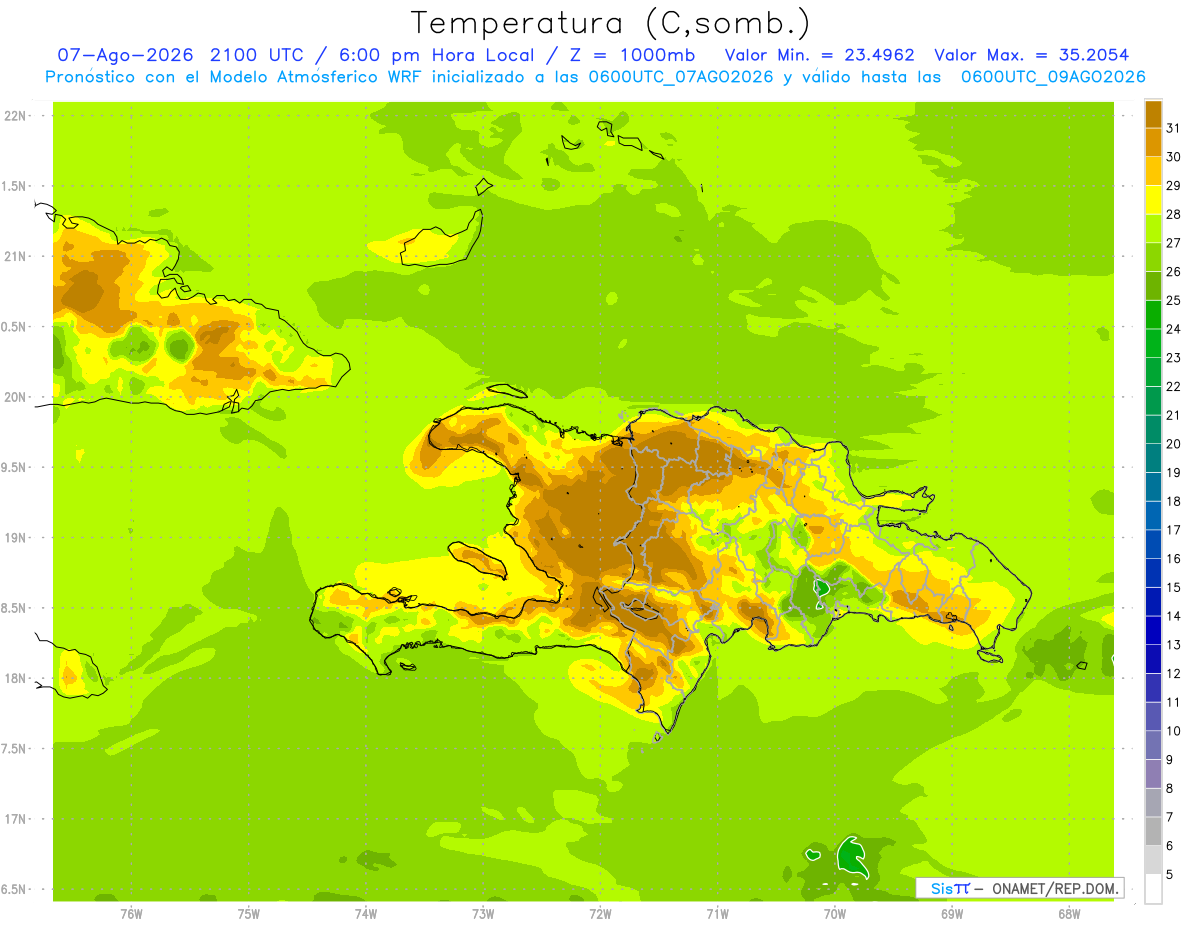Click the '2100 UTC' time text
The image size is (1200, 927).
tap(259, 55)
